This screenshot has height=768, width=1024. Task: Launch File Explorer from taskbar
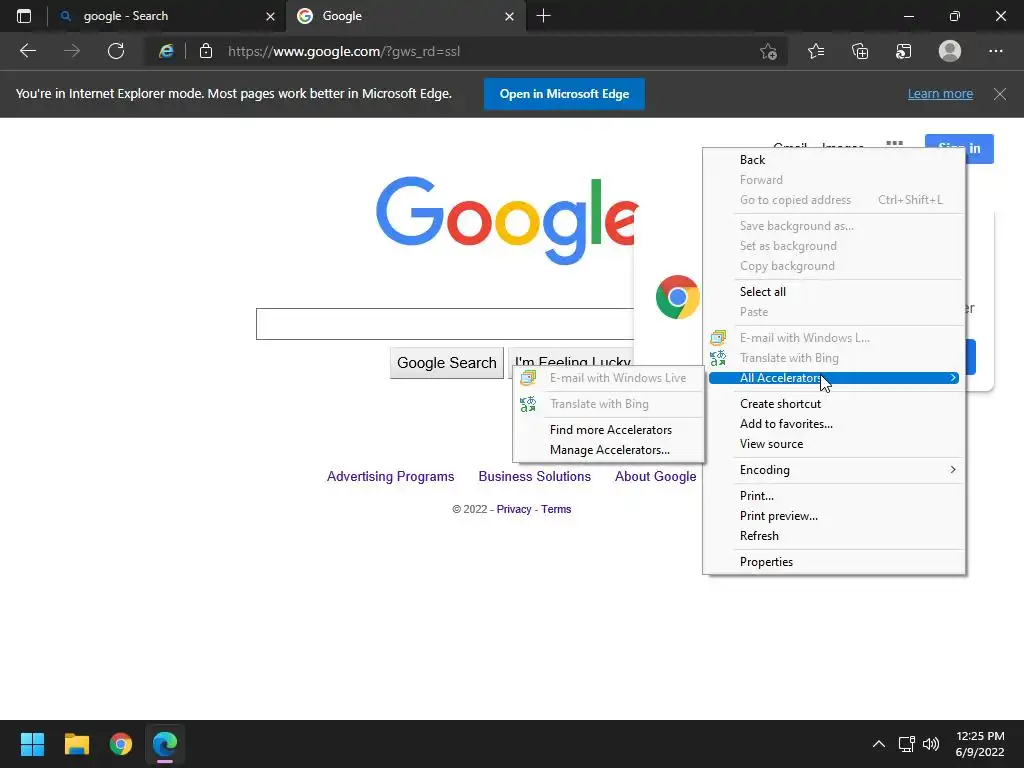click(x=76, y=744)
